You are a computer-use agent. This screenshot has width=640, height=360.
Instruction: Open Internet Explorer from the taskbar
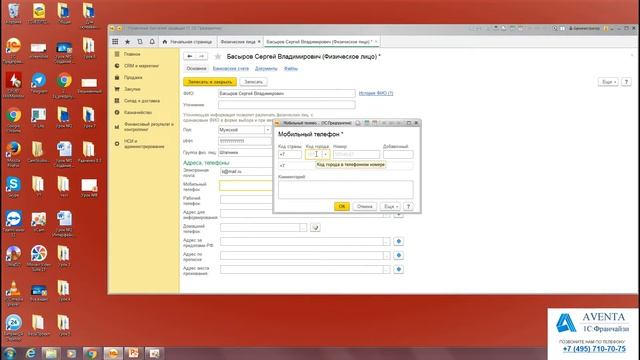pyautogui.click(x=31, y=353)
